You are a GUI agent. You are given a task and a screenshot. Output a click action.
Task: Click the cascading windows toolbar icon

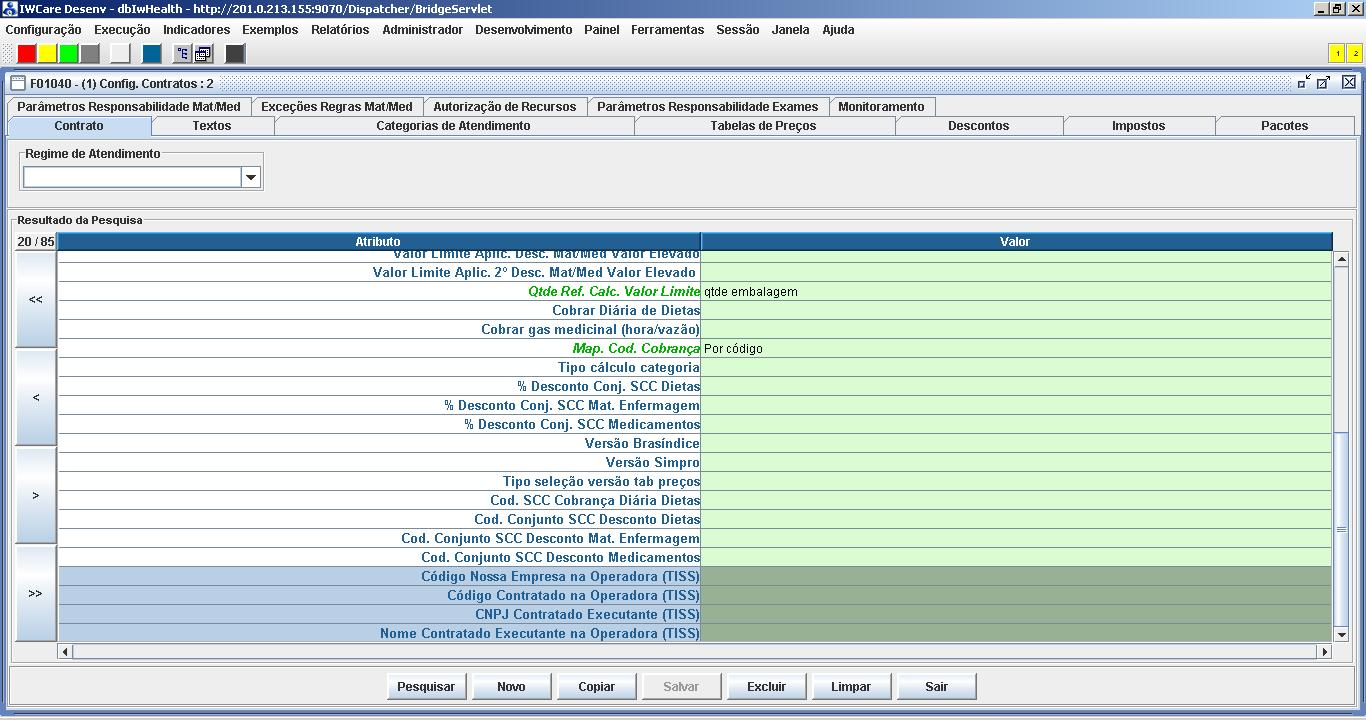[203, 54]
